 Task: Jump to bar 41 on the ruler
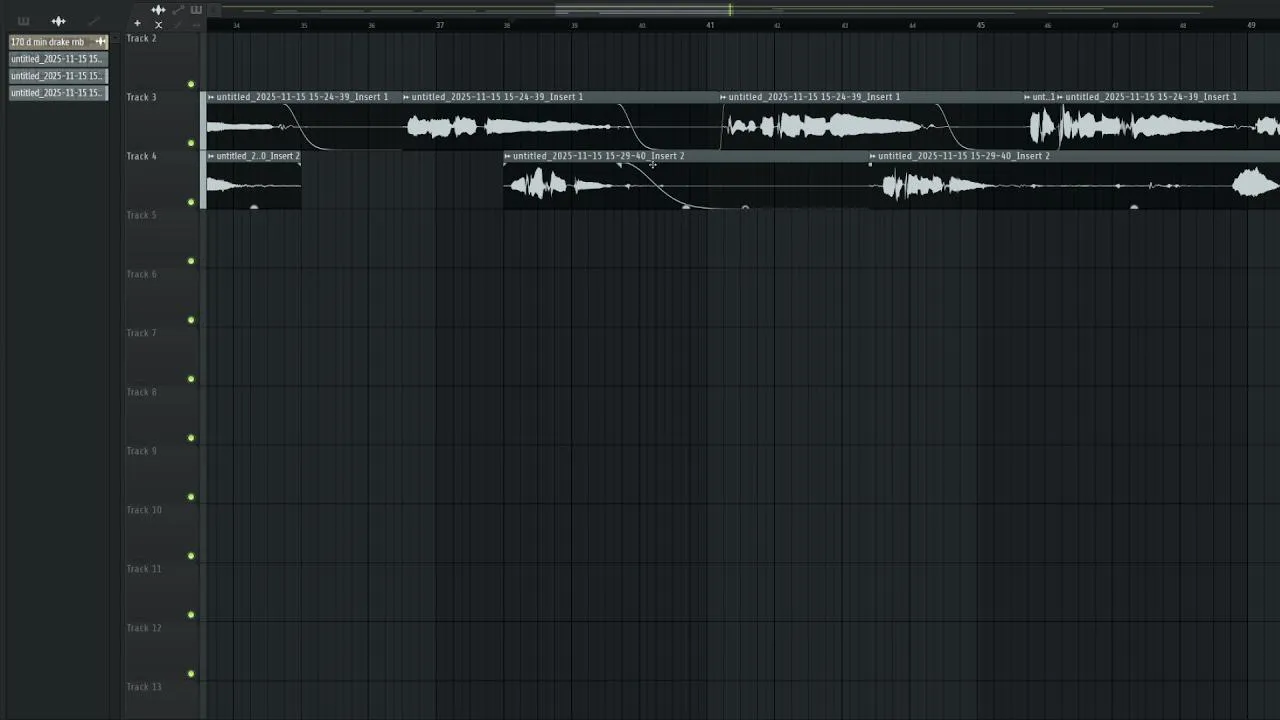point(710,25)
